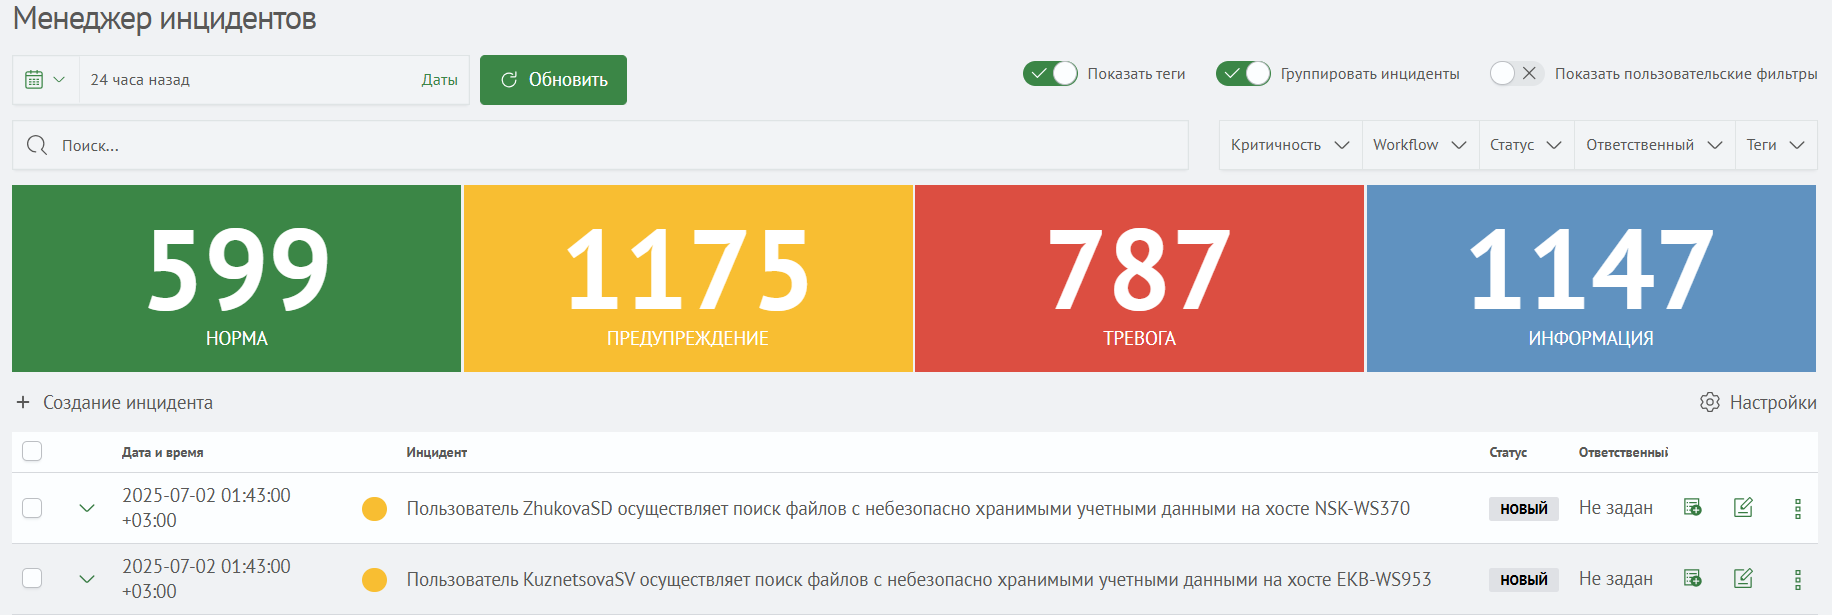This screenshot has height=615, width=1832.
Task: Tick the select-all checkbox in table header
Action: pyautogui.click(x=32, y=451)
